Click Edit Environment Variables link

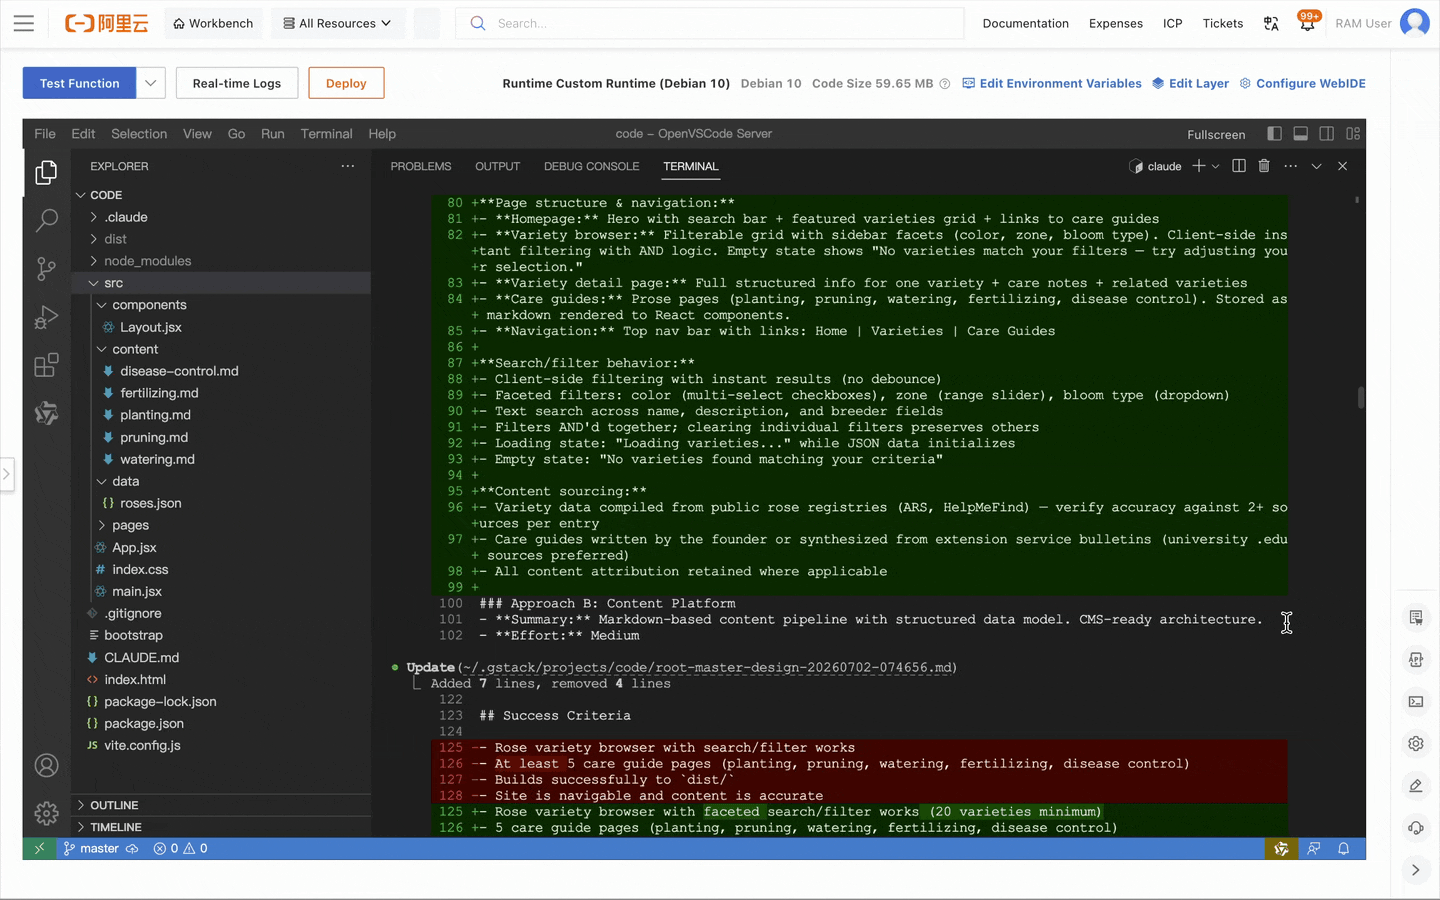pyautogui.click(x=1052, y=83)
